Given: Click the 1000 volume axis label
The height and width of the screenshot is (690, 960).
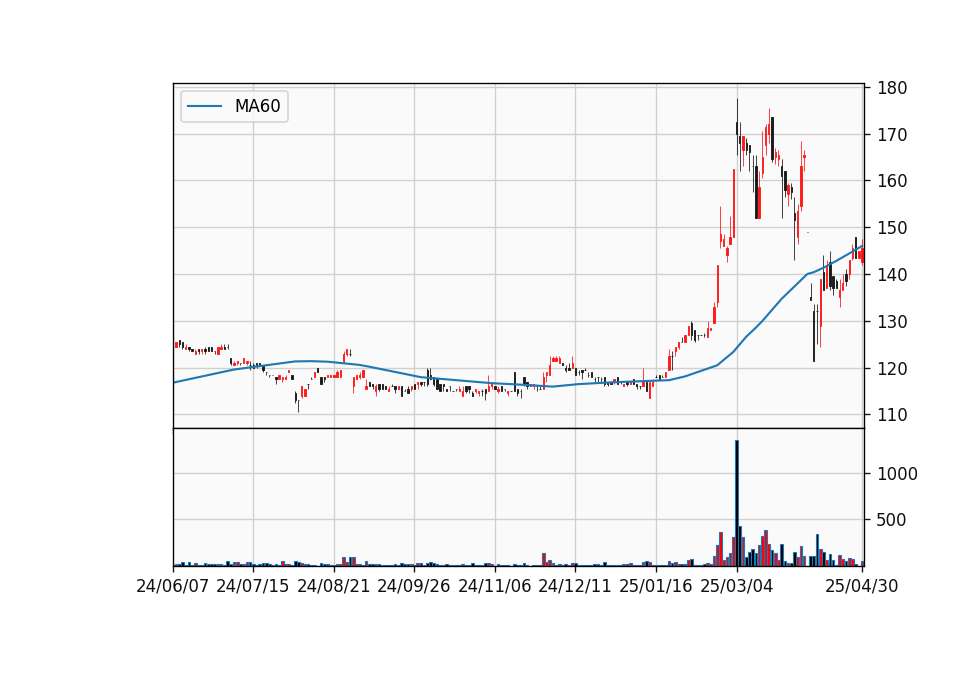Looking at the screenshot, I should 898,474.
